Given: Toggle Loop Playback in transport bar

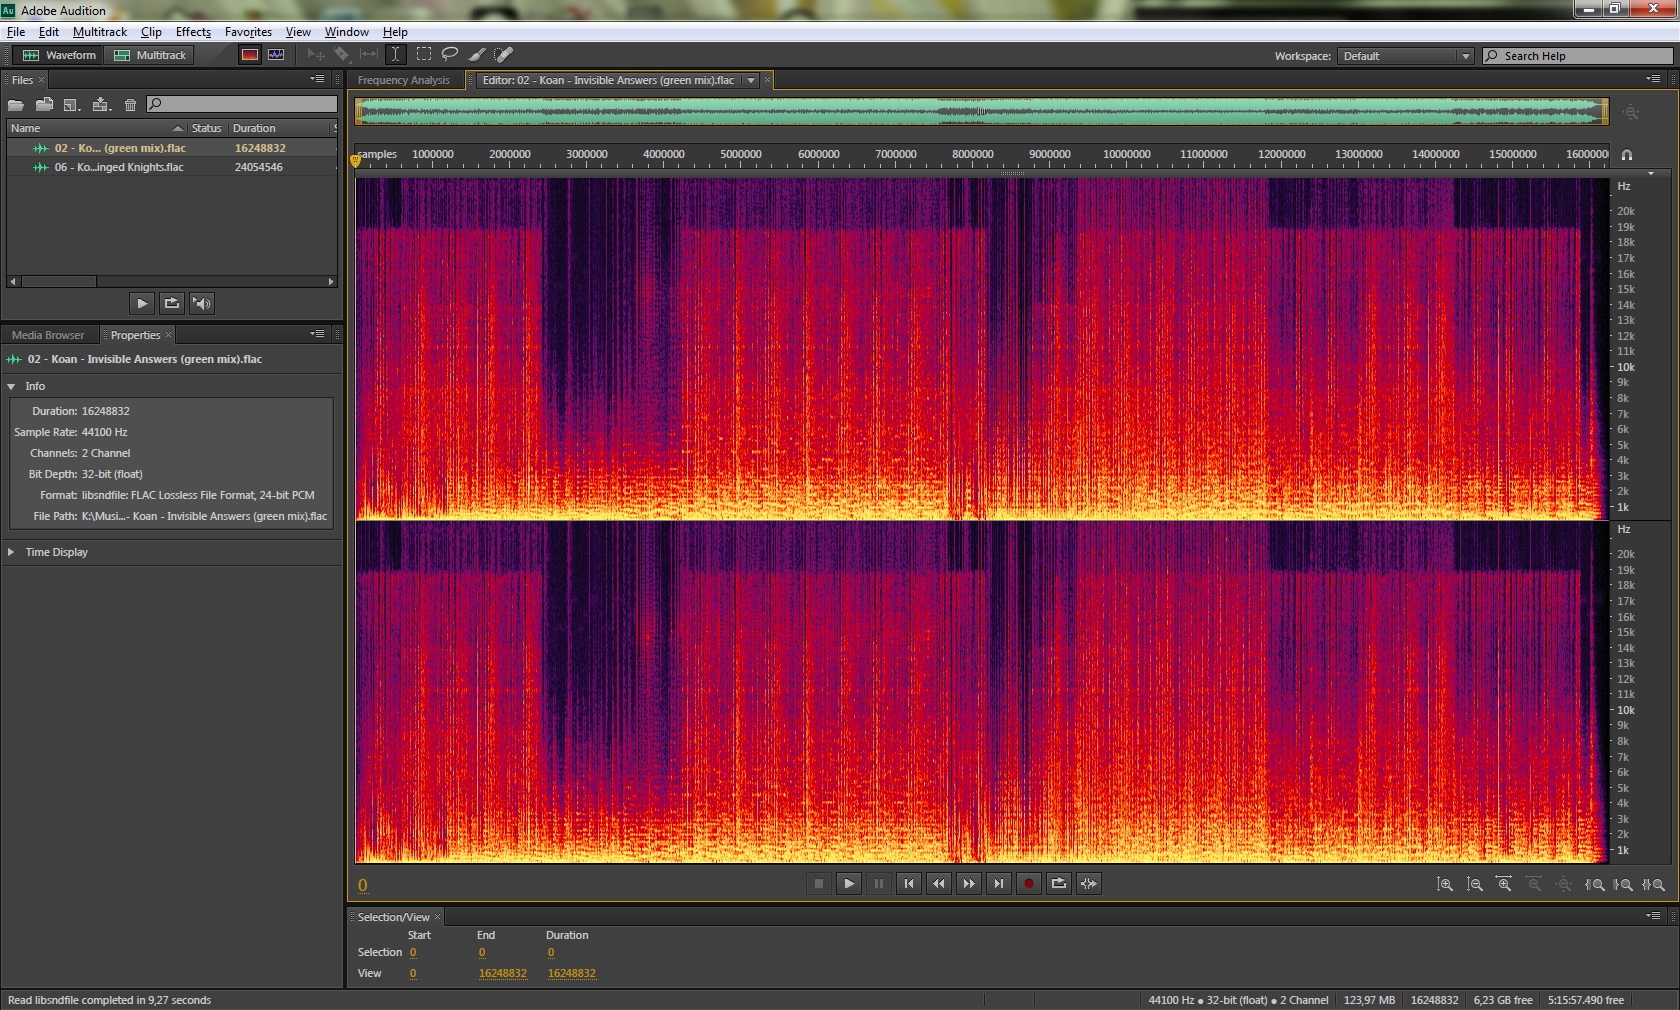Looking at the screenshot, I should tap(1059, 883).
